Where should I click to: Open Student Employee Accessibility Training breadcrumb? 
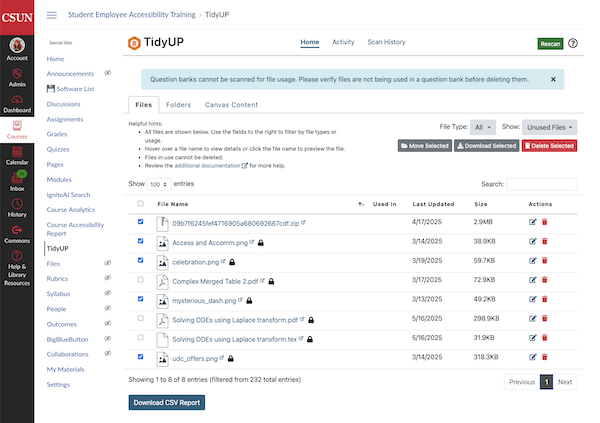(x=132, y=15)
